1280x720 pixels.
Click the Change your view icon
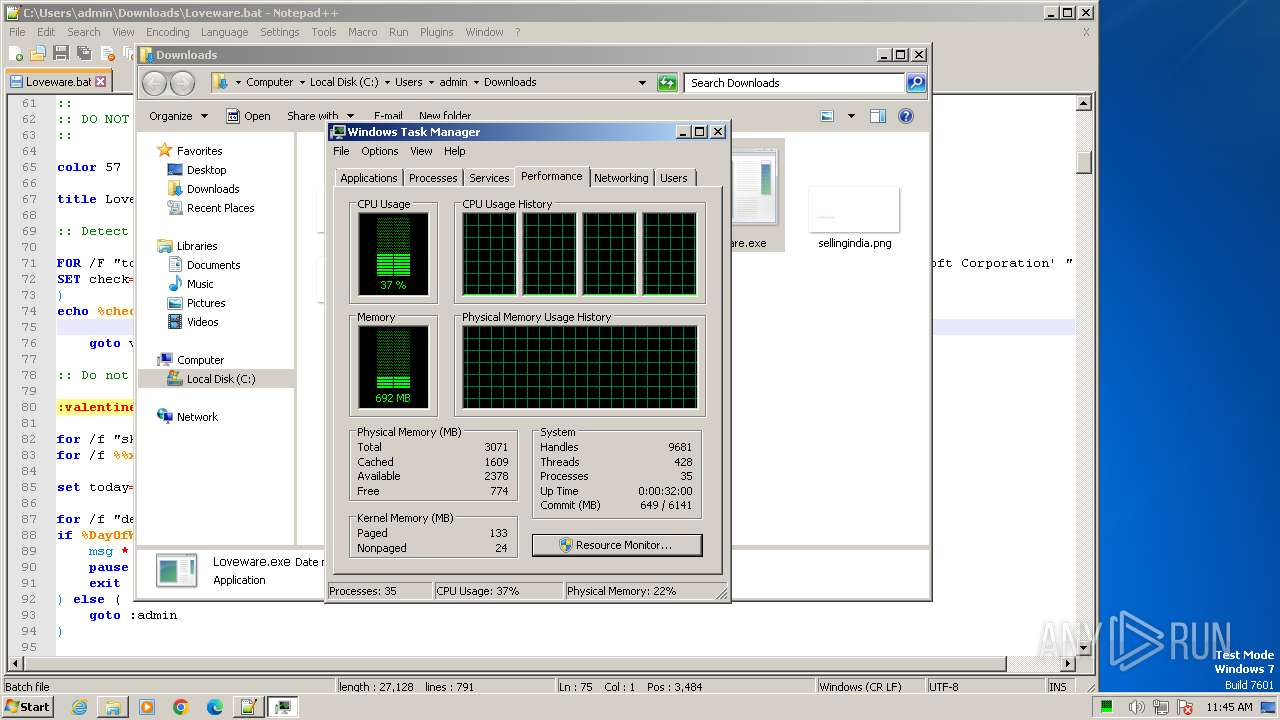tap(827, 116)
